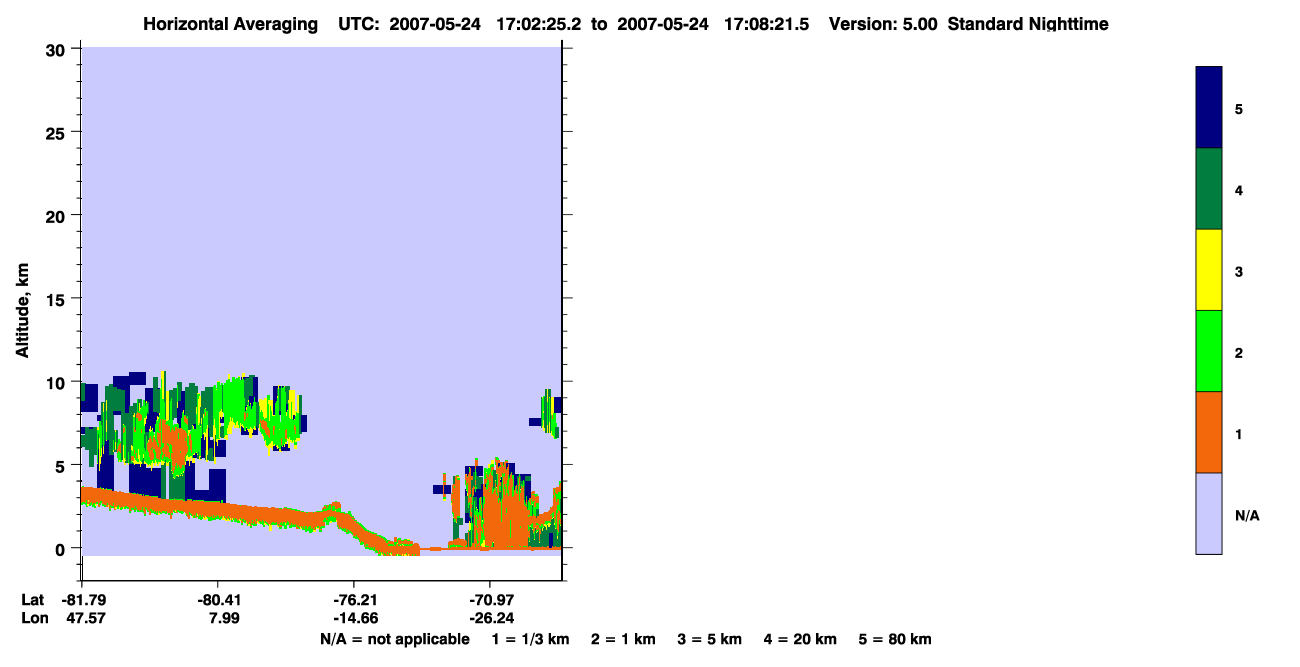Click the longitude value 7.99
This screenshot has height=667, width=1300.
click(224, 618)
